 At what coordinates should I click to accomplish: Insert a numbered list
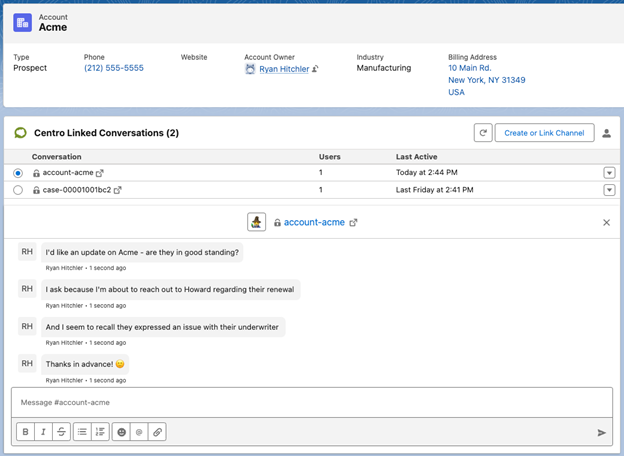100,432
